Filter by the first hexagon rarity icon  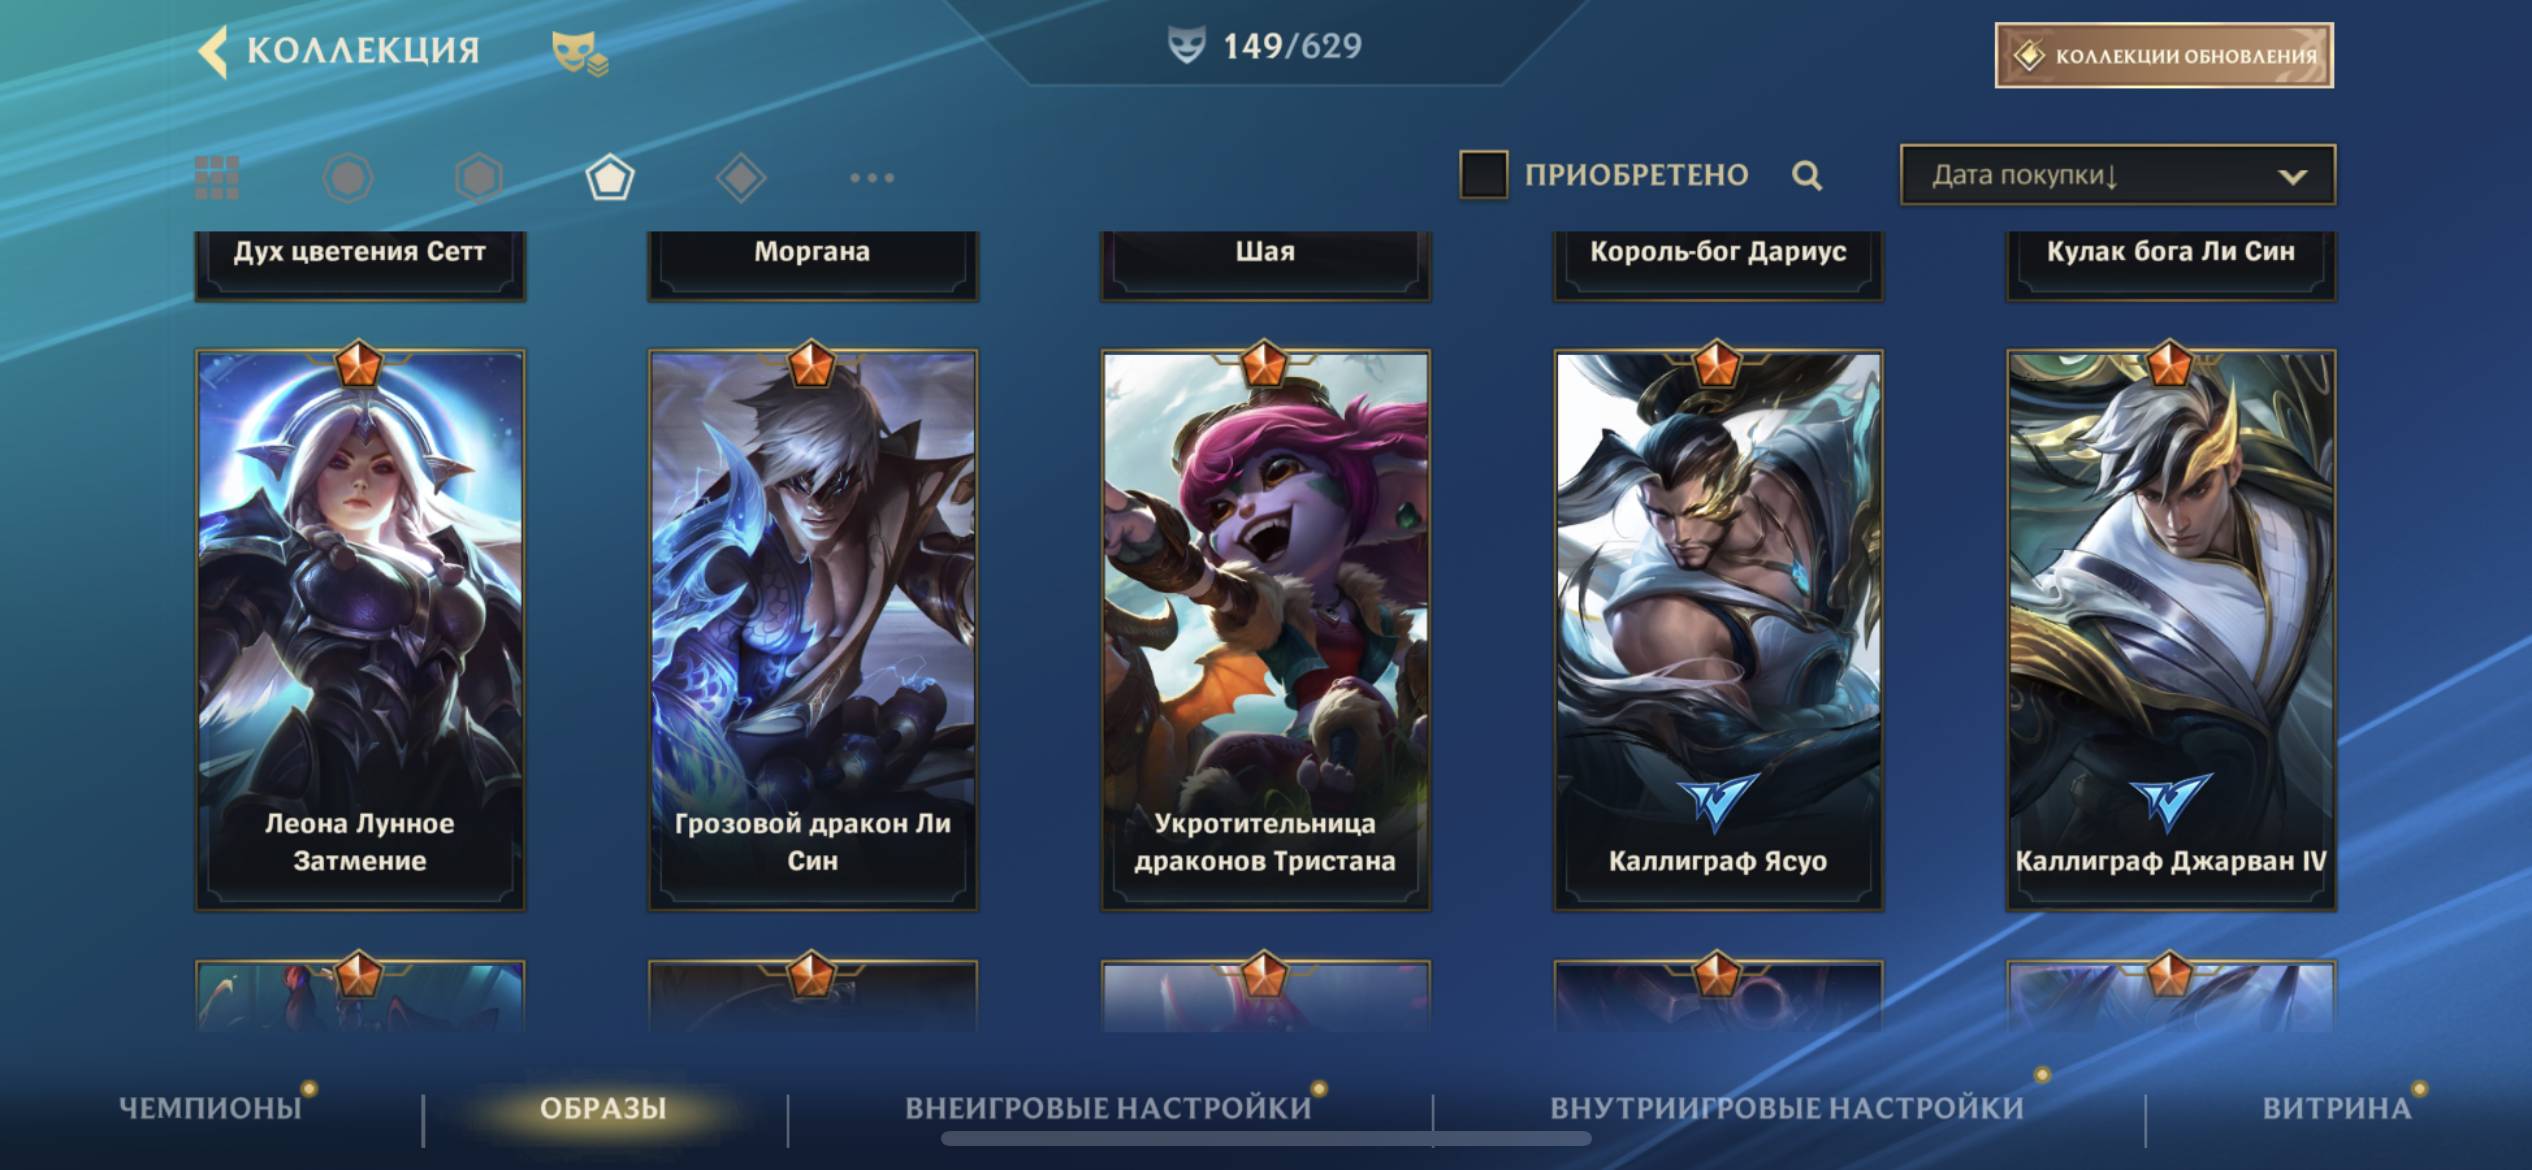tap(348, 178)
